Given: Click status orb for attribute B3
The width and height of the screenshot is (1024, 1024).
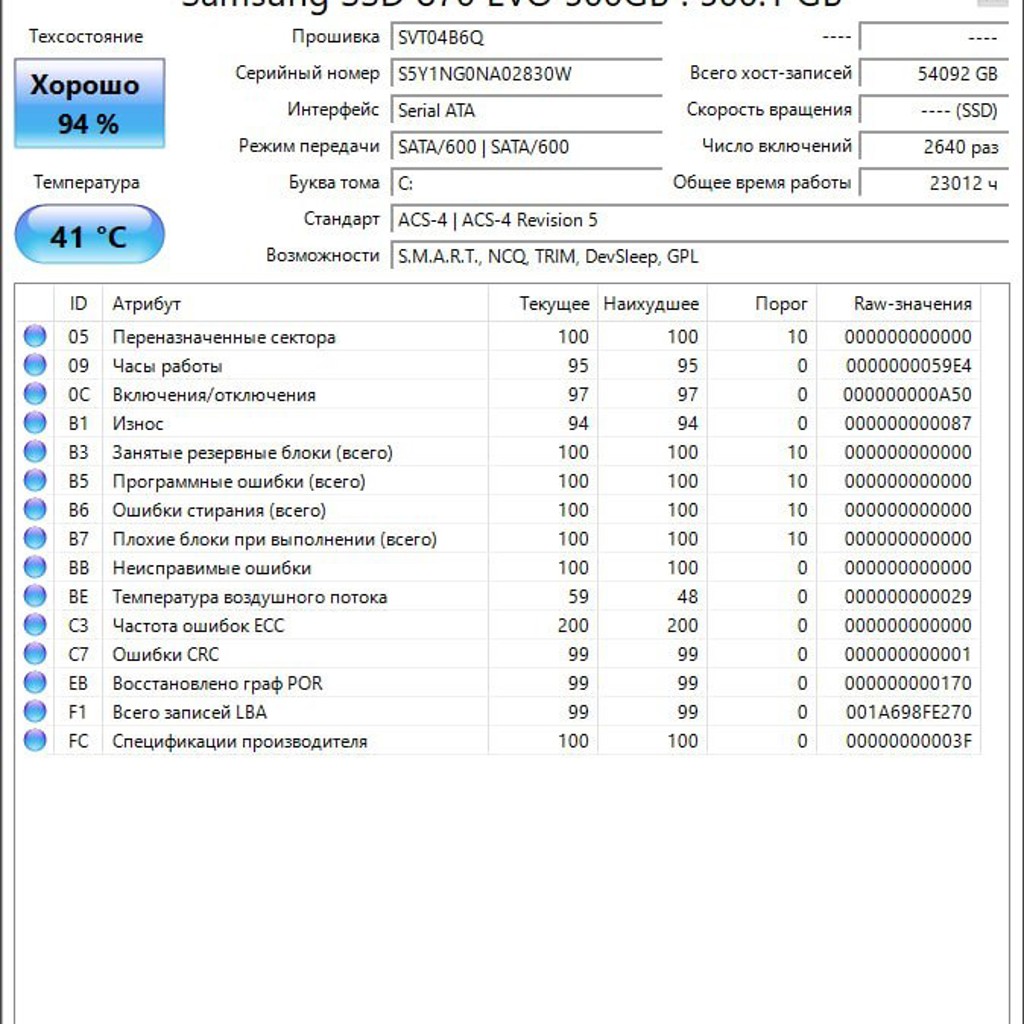Looking at the screenshot, I should point(35,451).
